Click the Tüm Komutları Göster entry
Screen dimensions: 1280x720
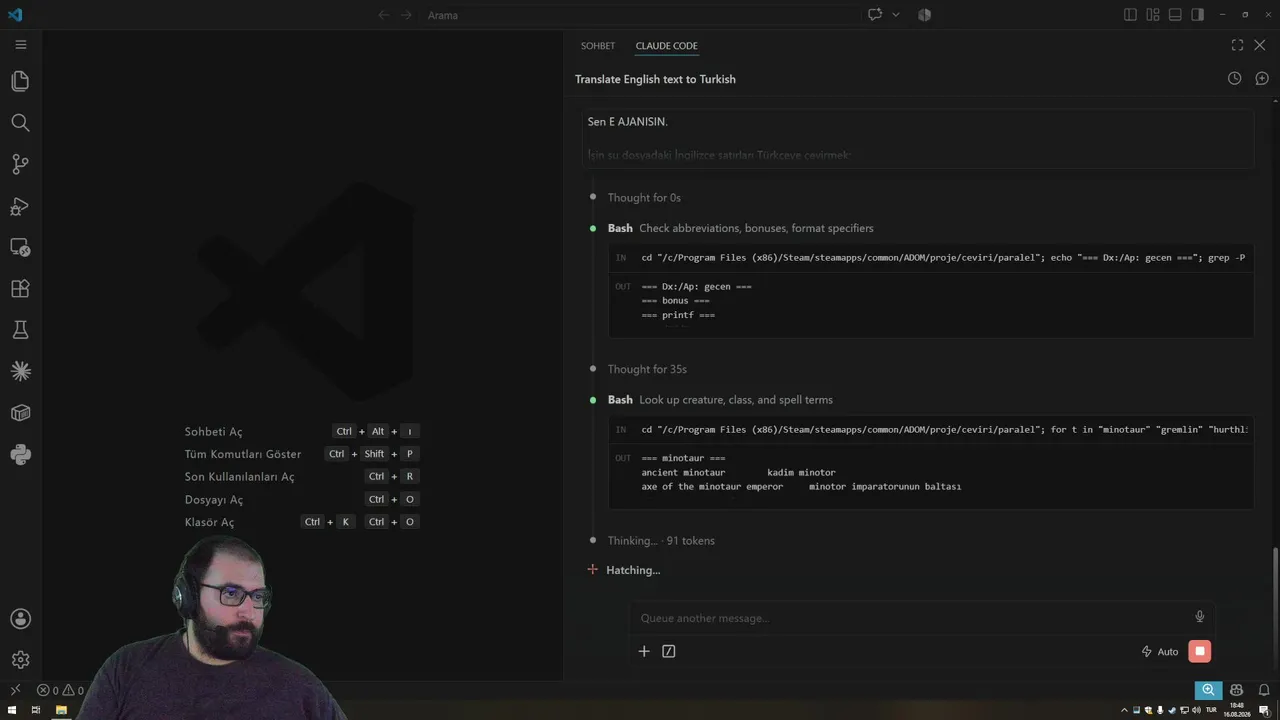click(x=301, y=454)
